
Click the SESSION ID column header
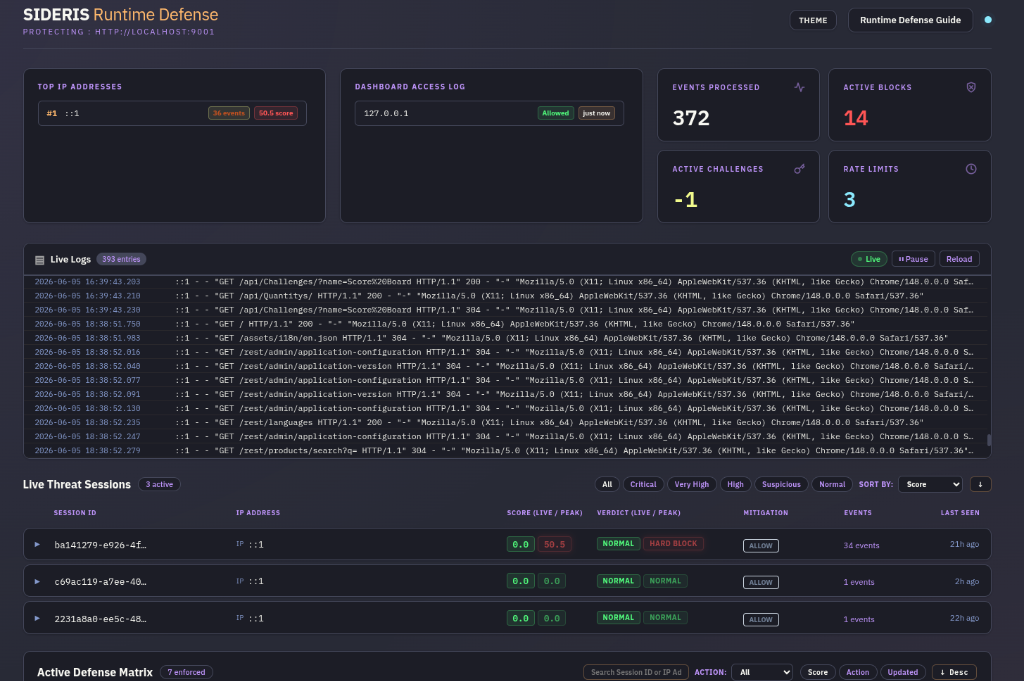click(x=74, y=513)
